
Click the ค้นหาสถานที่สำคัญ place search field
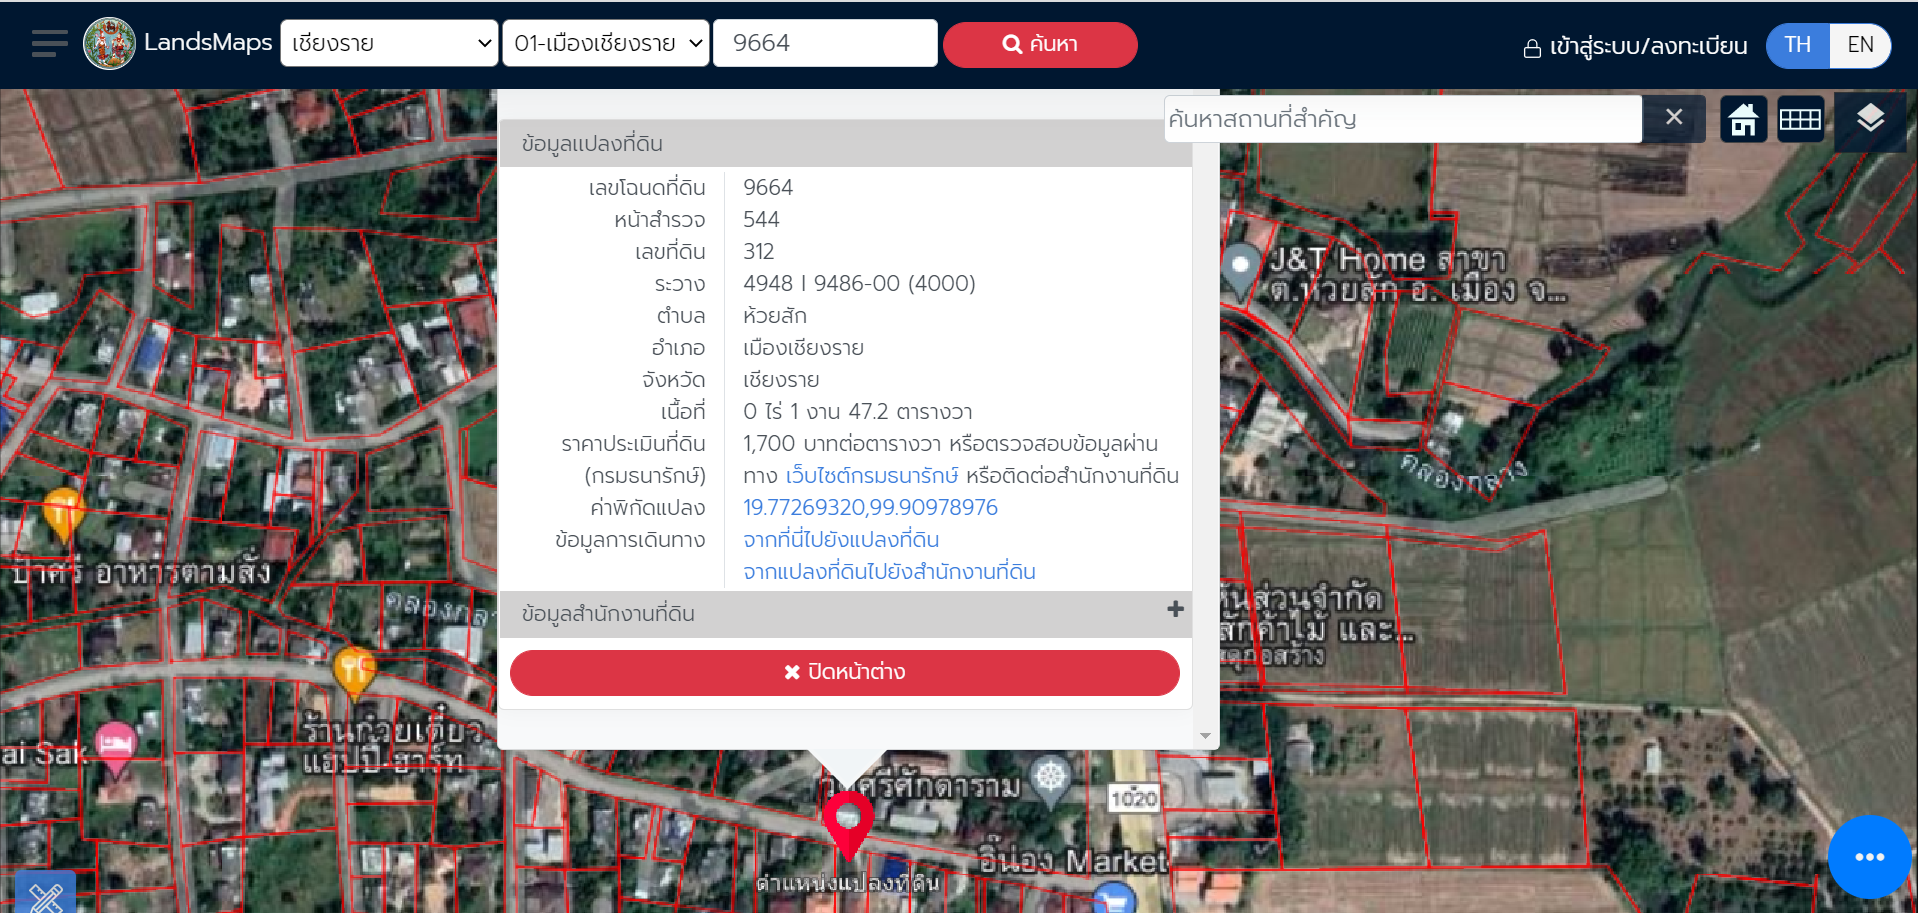point(1402,119)
